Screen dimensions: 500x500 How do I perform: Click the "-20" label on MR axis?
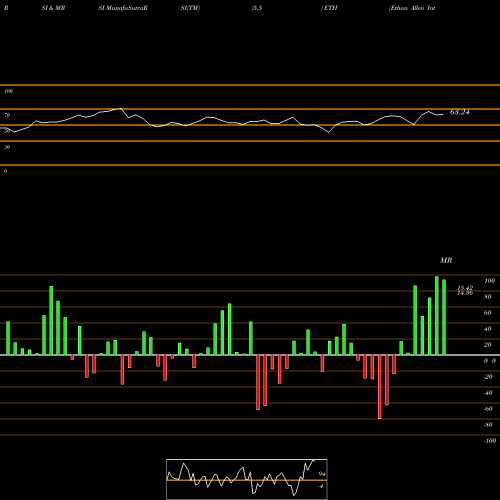click(x=488, y=377)
